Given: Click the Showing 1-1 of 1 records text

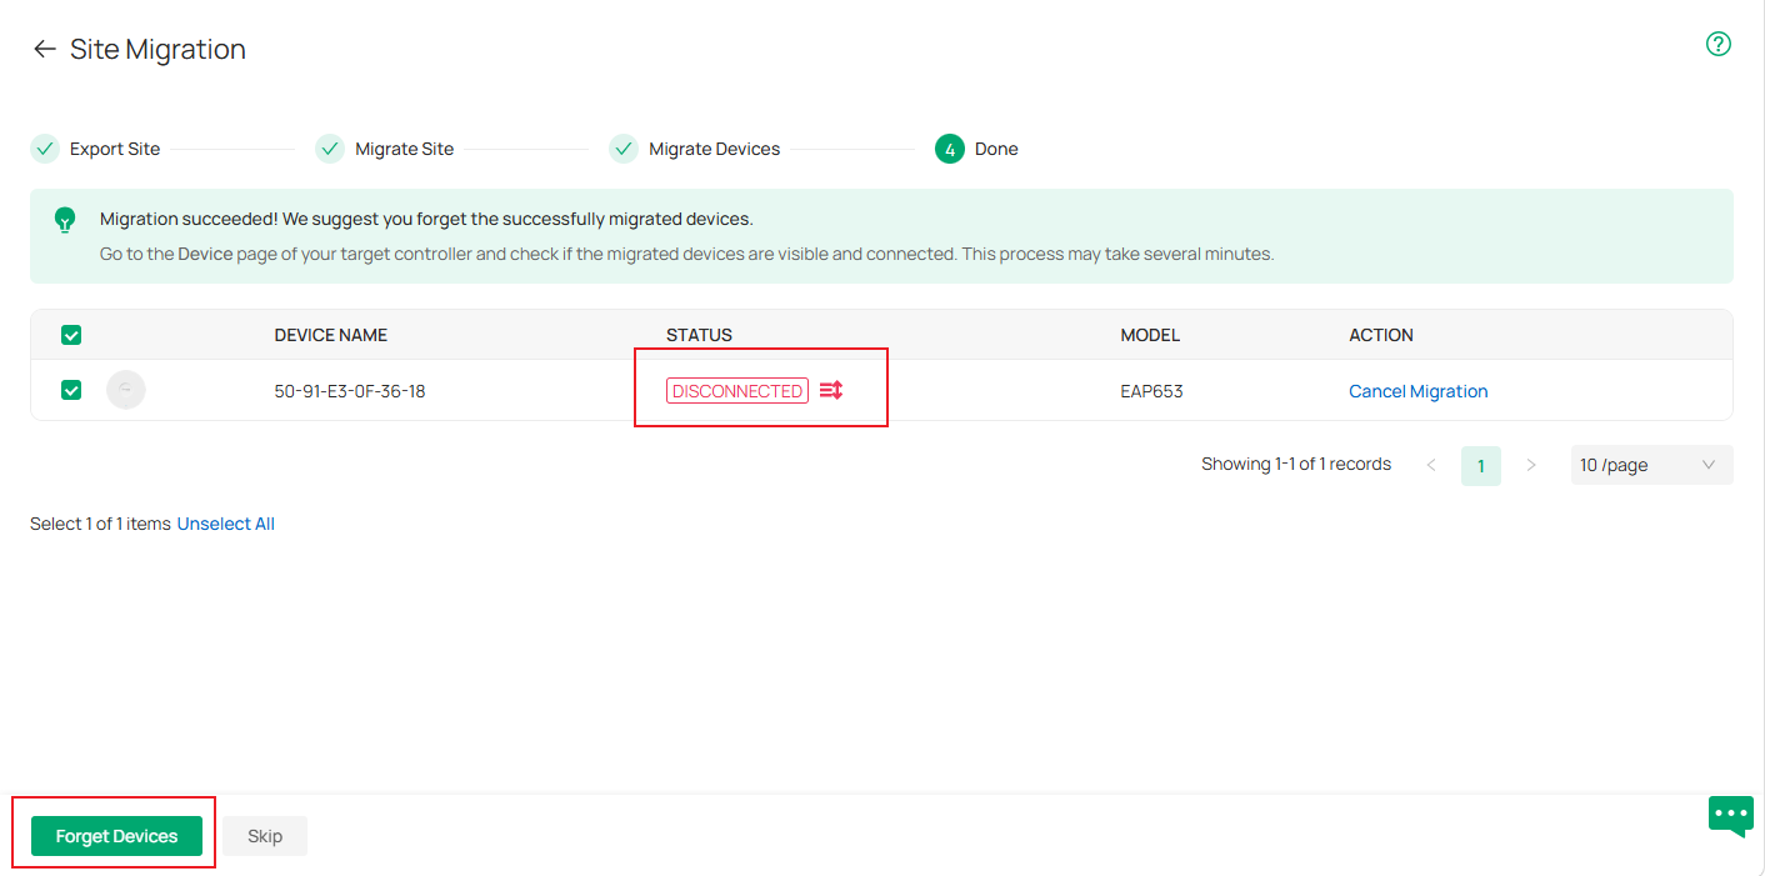Looking at the screenshot, I should point(1296,464).
